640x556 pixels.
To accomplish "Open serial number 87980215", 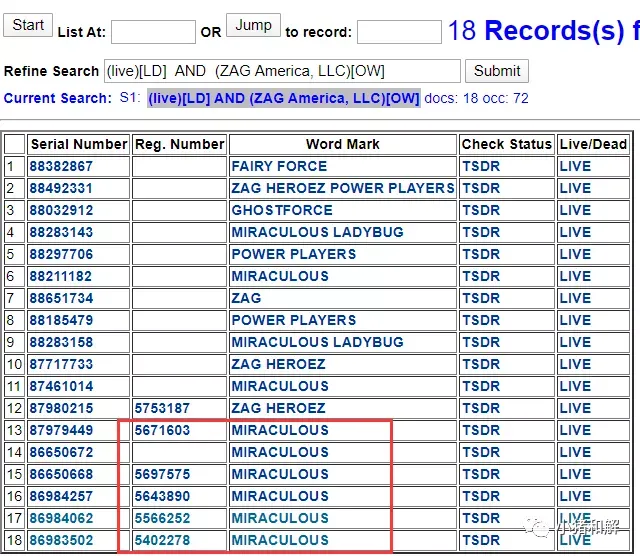I will (61, 409).
